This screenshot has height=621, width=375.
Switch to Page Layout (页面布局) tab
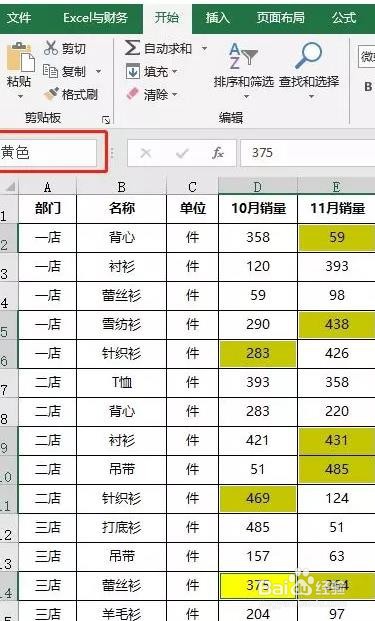(280, 18)
